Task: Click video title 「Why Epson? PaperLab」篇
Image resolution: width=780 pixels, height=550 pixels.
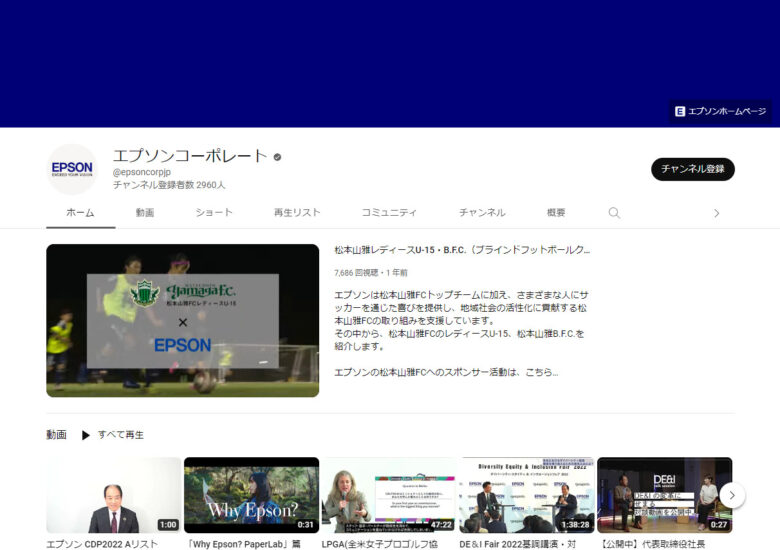Action: pyautogui.click(x=243, y=545)
